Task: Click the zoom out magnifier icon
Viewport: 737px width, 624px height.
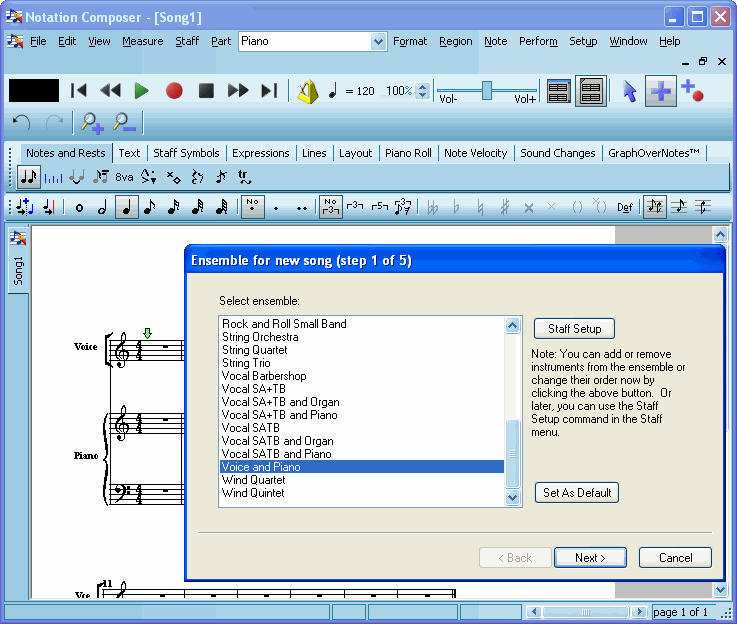Action: [x=124, y=123]
